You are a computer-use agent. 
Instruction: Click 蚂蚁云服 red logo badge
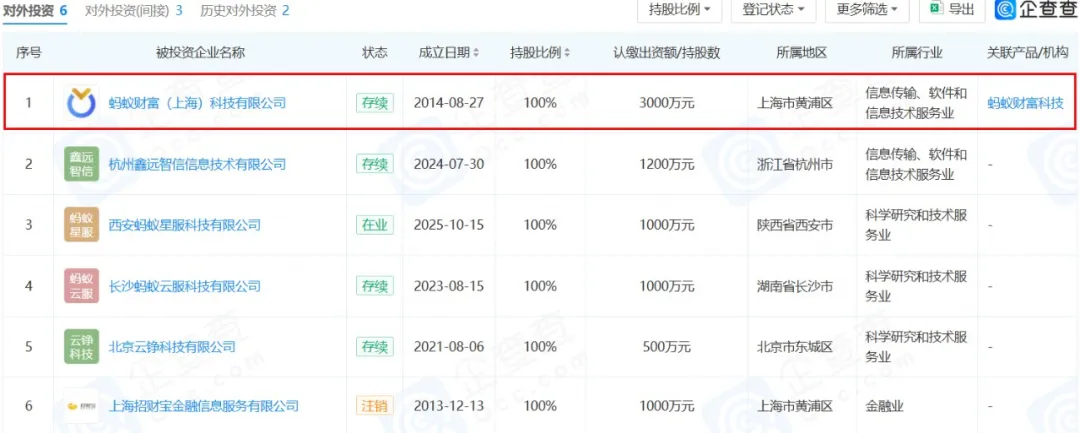click(x=81, y=286)
